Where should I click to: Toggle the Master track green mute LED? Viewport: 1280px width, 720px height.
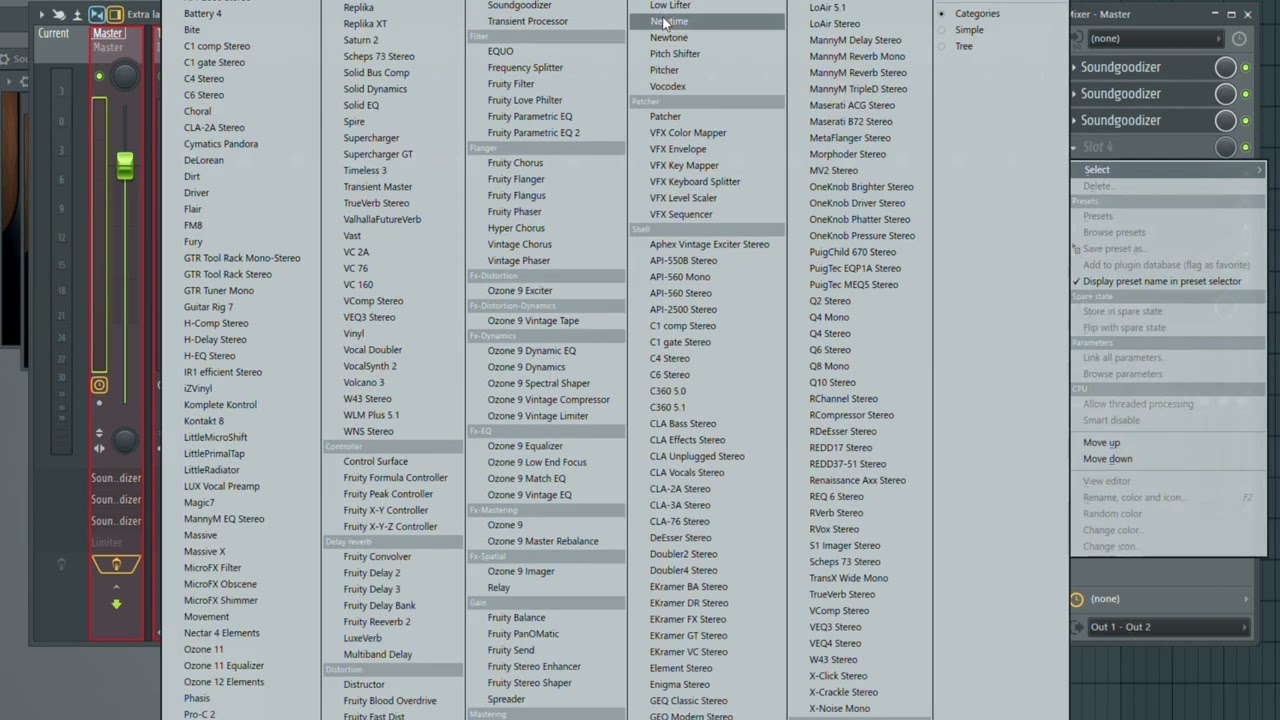click(x=99, y=76)
